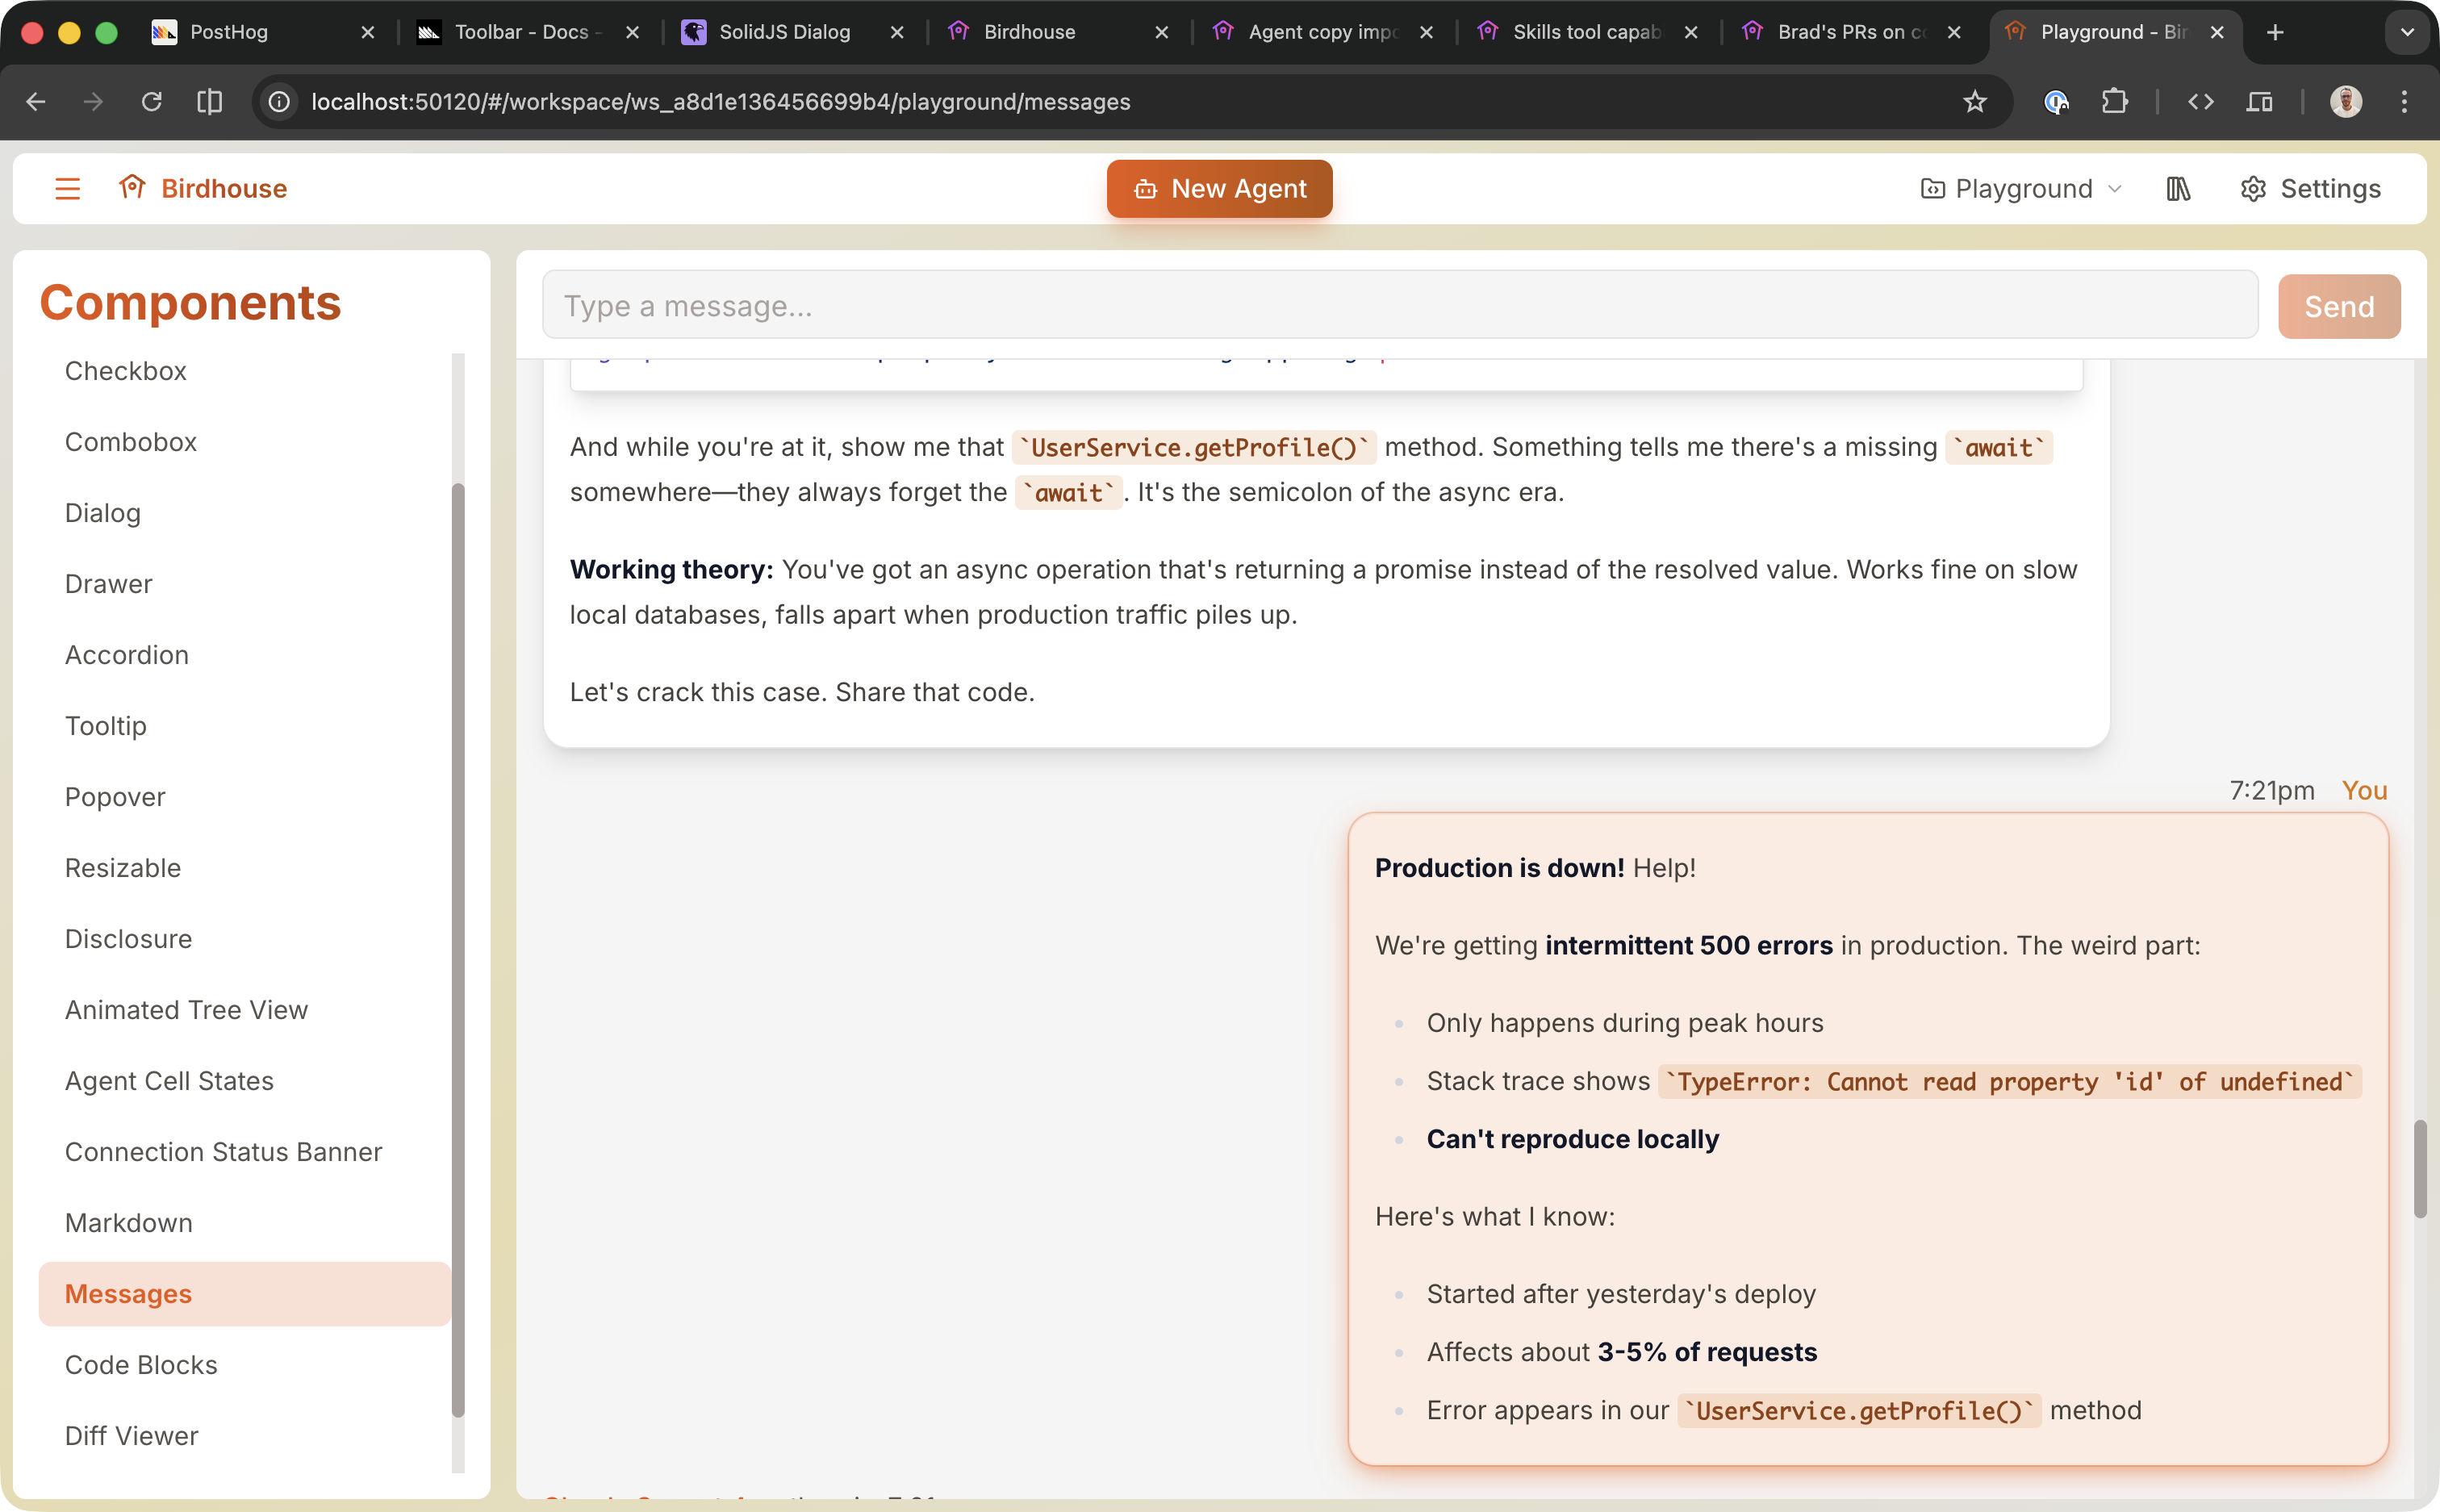This screenshot has width=2440, height=1512.
Task: Create a New Agent
Action: coord(1219,188)
